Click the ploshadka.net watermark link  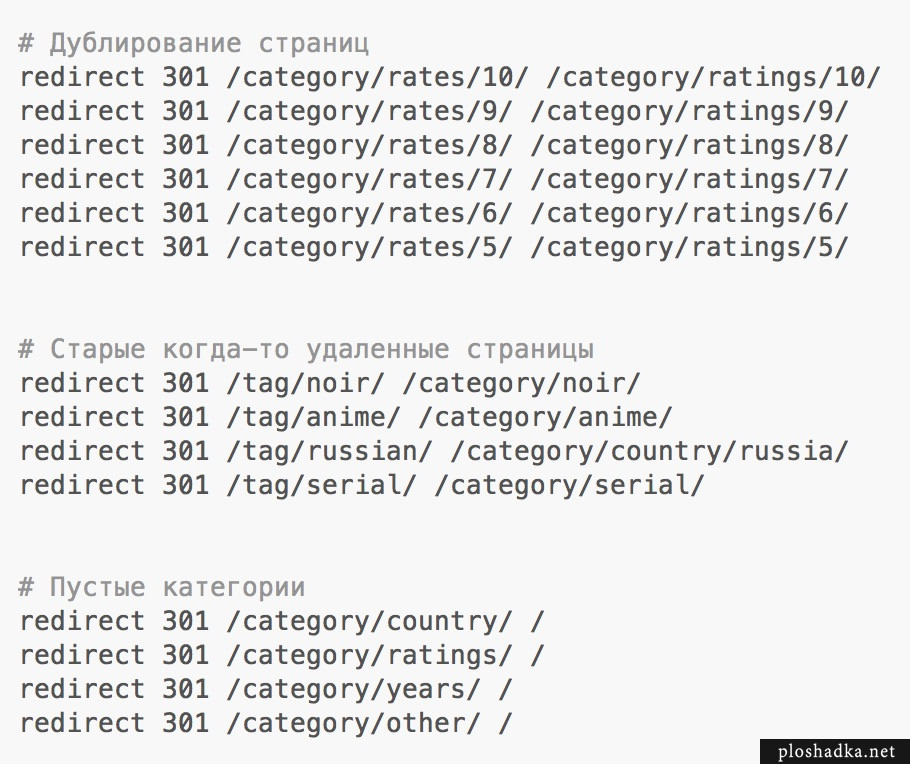[835, 750]
